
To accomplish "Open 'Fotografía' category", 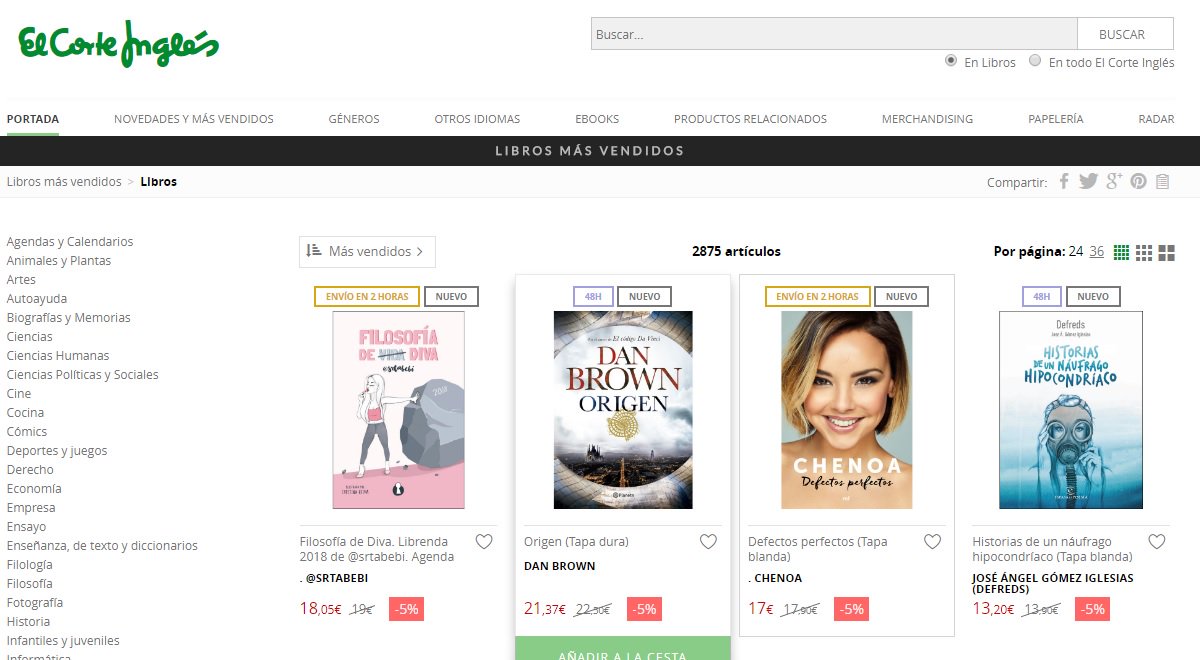I will click(x=35, y=603).
